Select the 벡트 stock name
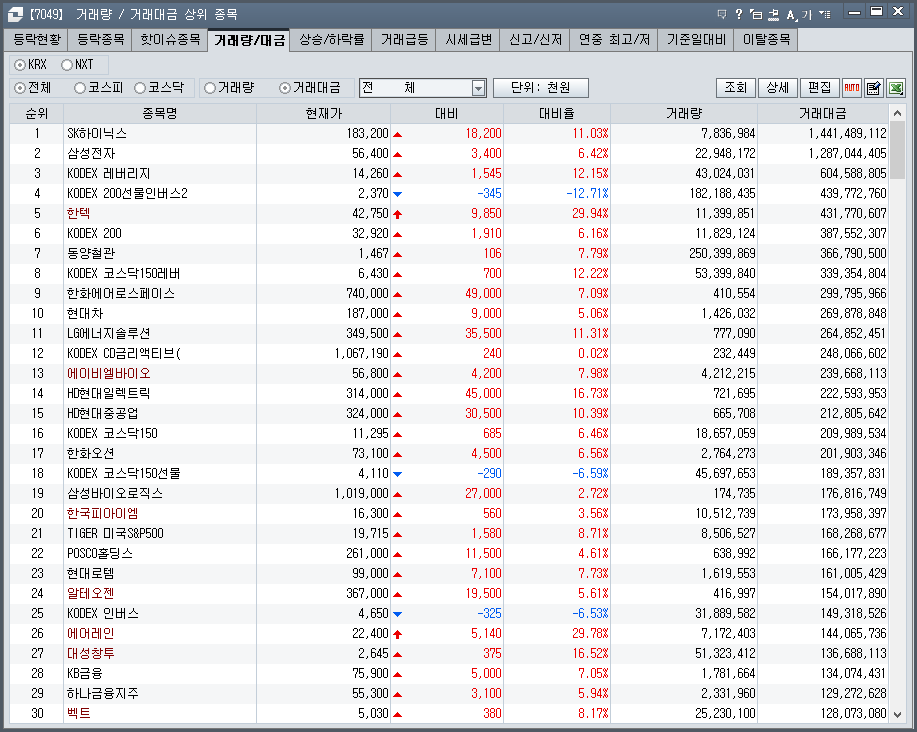 click(x=78, y=713)
